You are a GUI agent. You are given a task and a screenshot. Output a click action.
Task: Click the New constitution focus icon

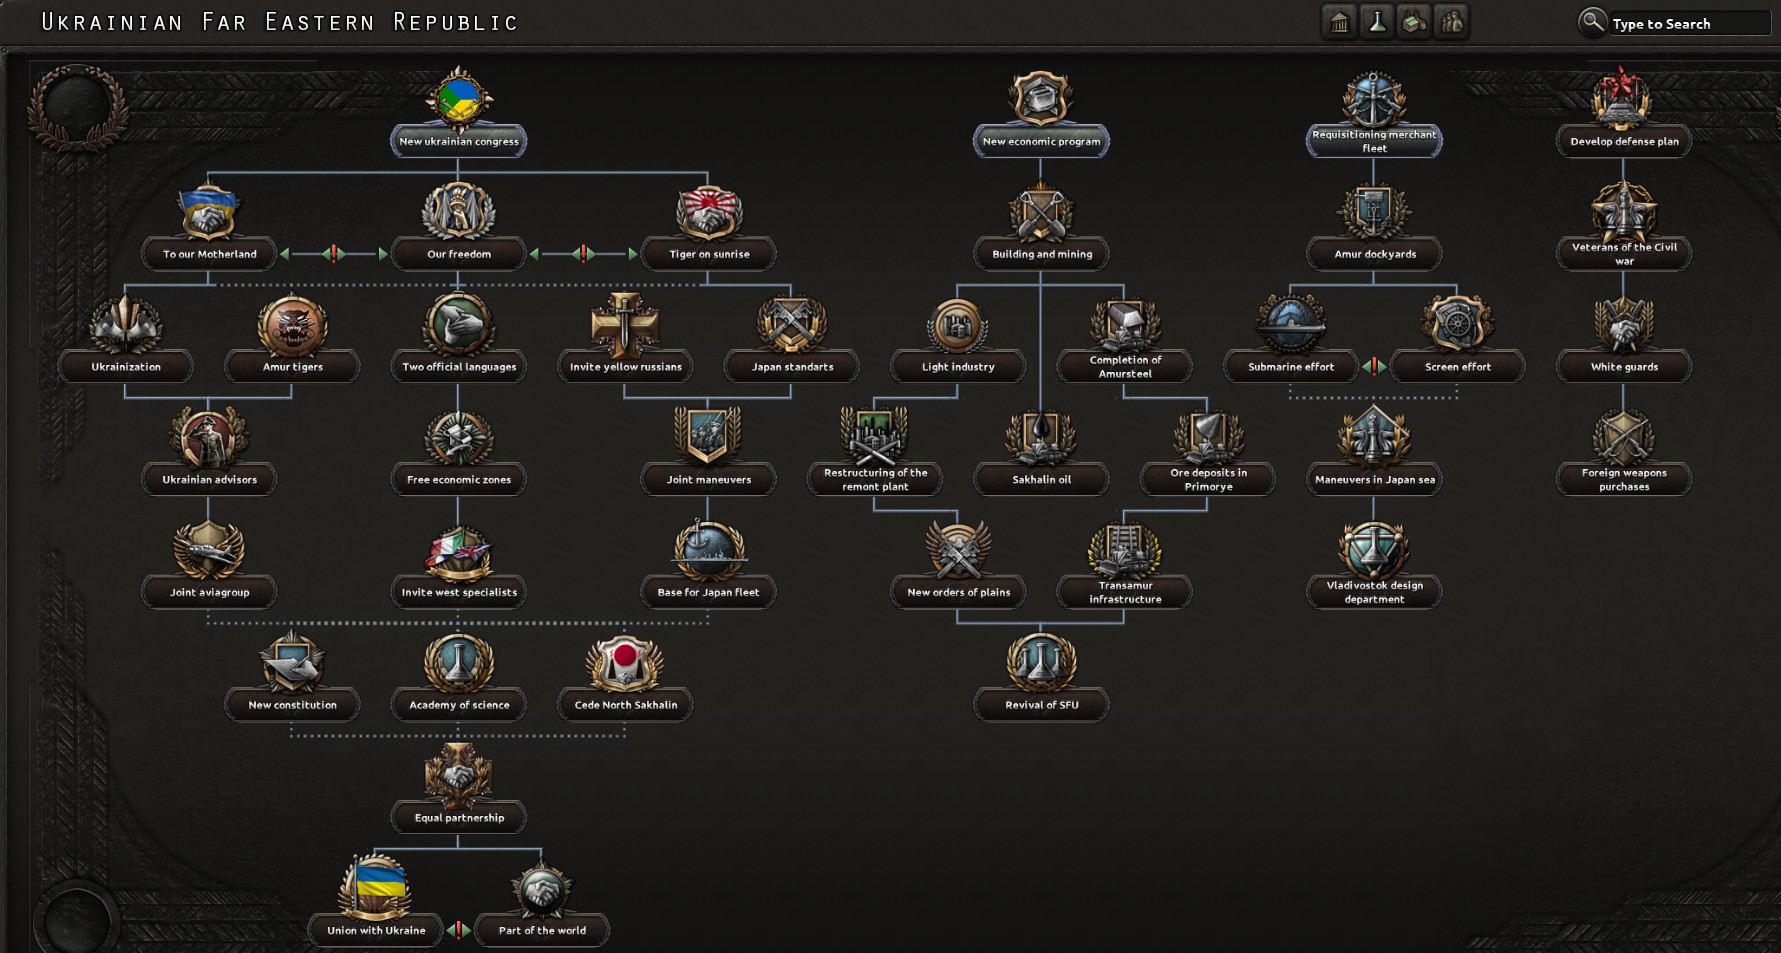click(x=292, y=663)
